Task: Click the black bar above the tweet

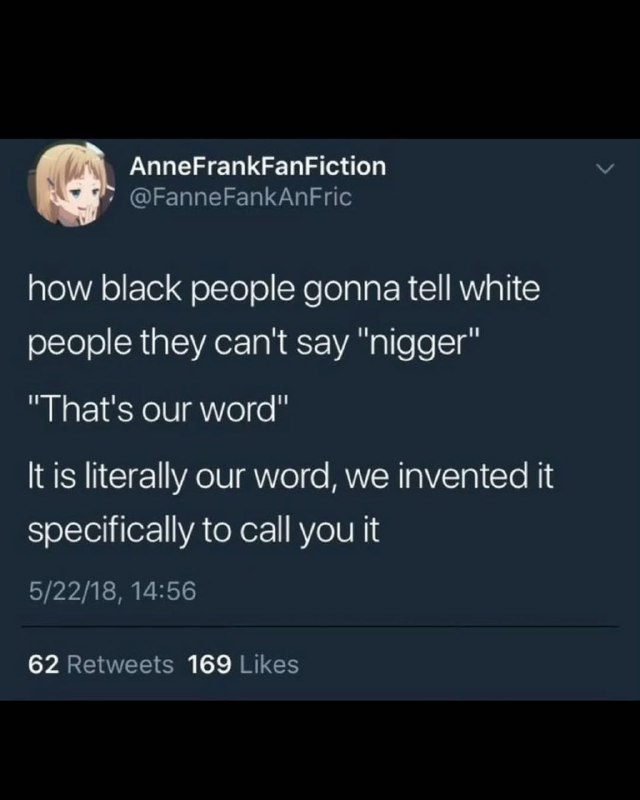Action: coord(320,69)
